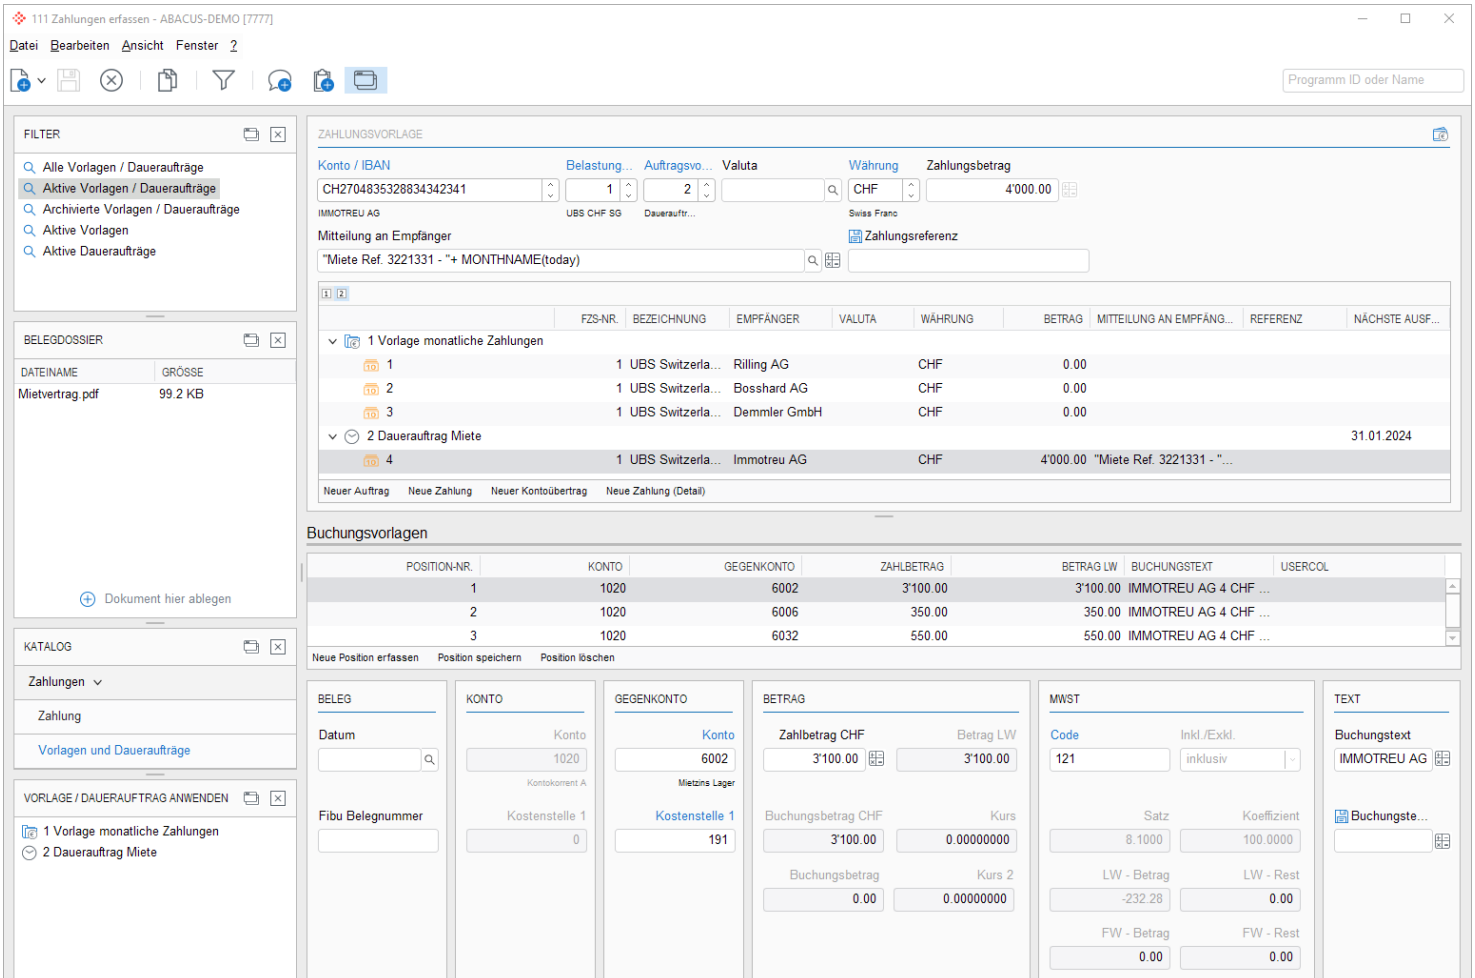
Task: Click 'Neue Zahlung (Detail)' button
Action: 655,491
